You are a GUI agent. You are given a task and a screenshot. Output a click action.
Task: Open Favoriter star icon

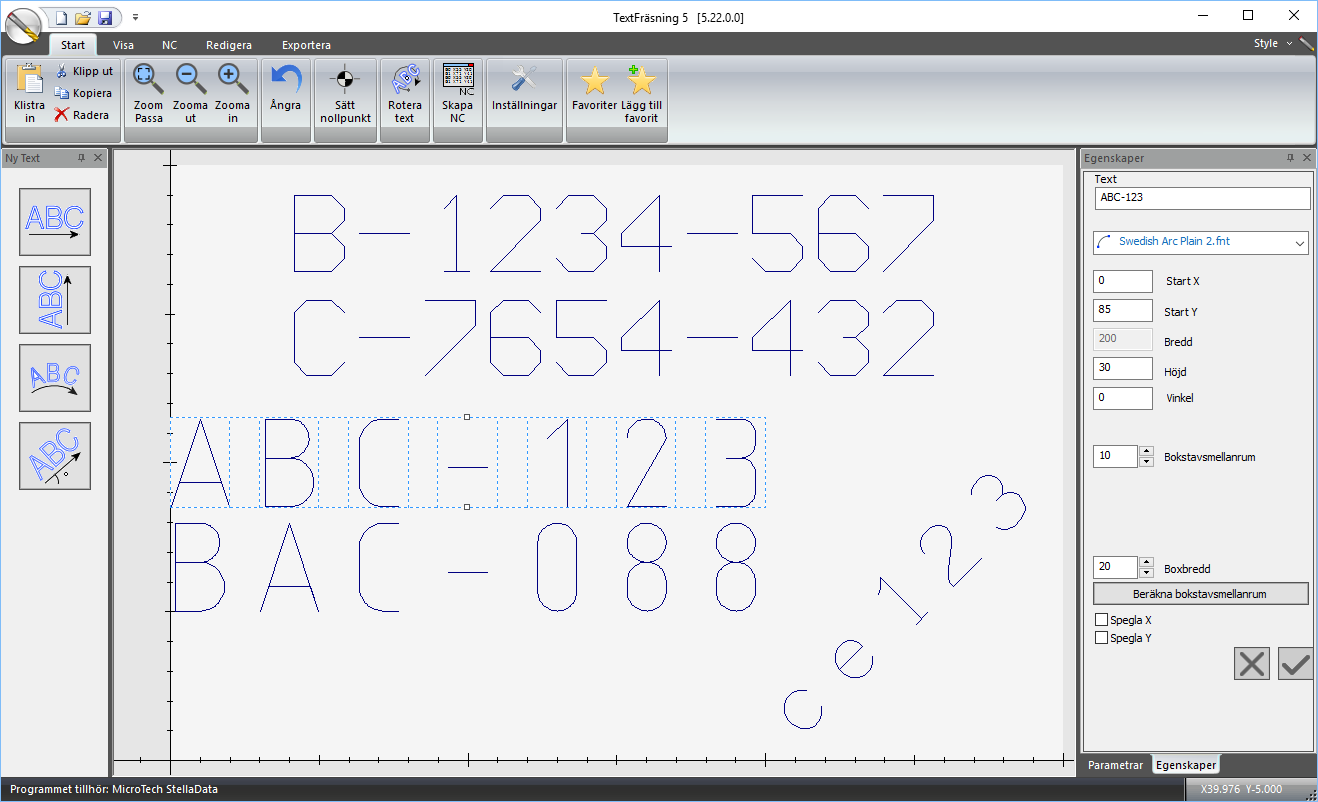tap(594, 80)
